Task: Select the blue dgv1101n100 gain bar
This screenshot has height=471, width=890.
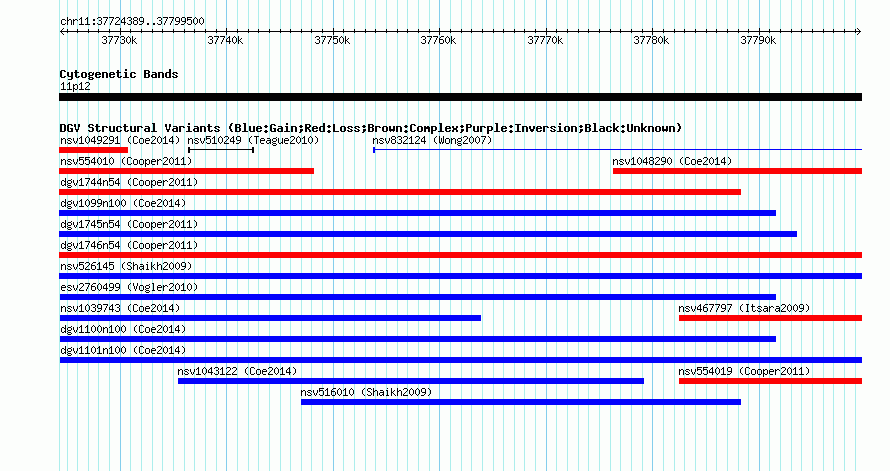Action: coord(461,360)
